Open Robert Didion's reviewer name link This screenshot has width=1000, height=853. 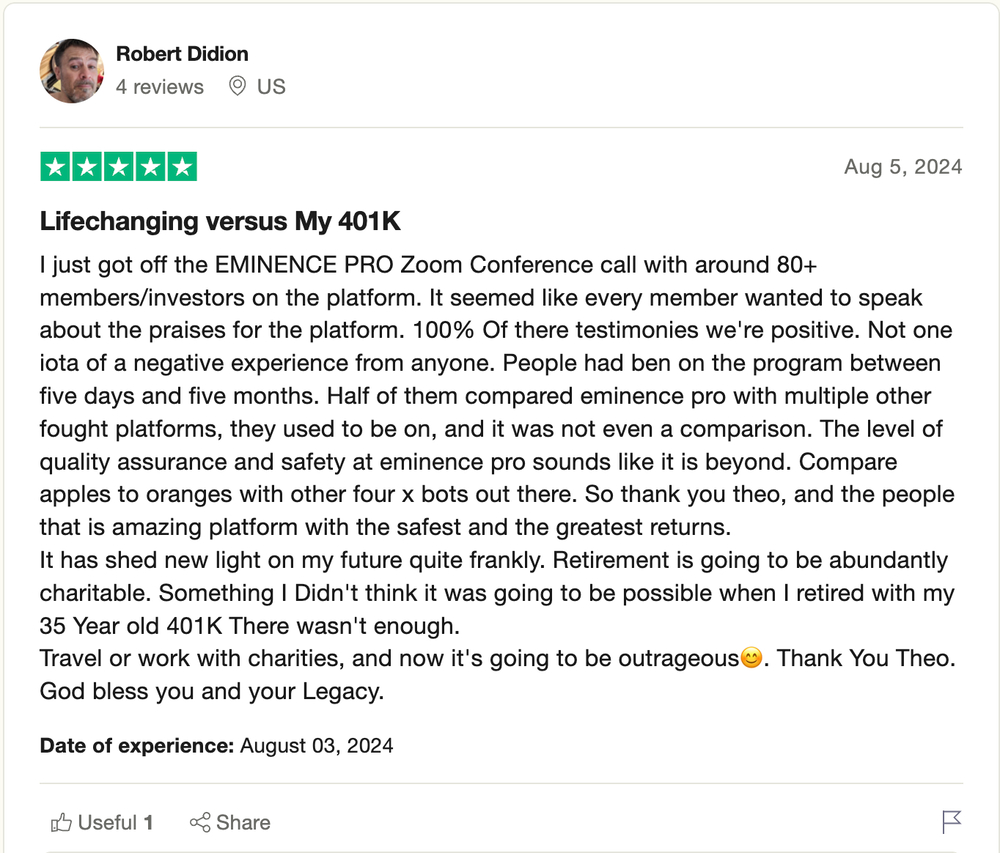(x=182, y=54)
